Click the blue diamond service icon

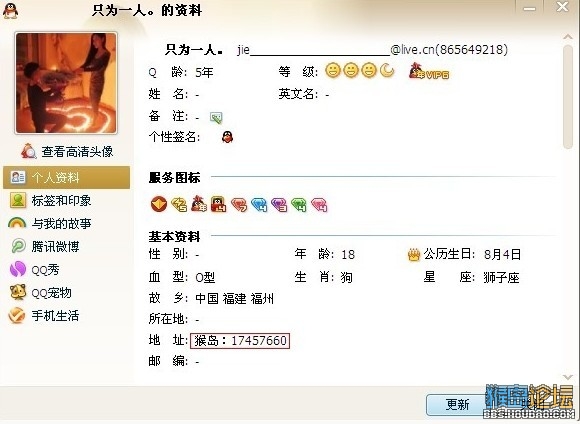[x=259, y=205]
